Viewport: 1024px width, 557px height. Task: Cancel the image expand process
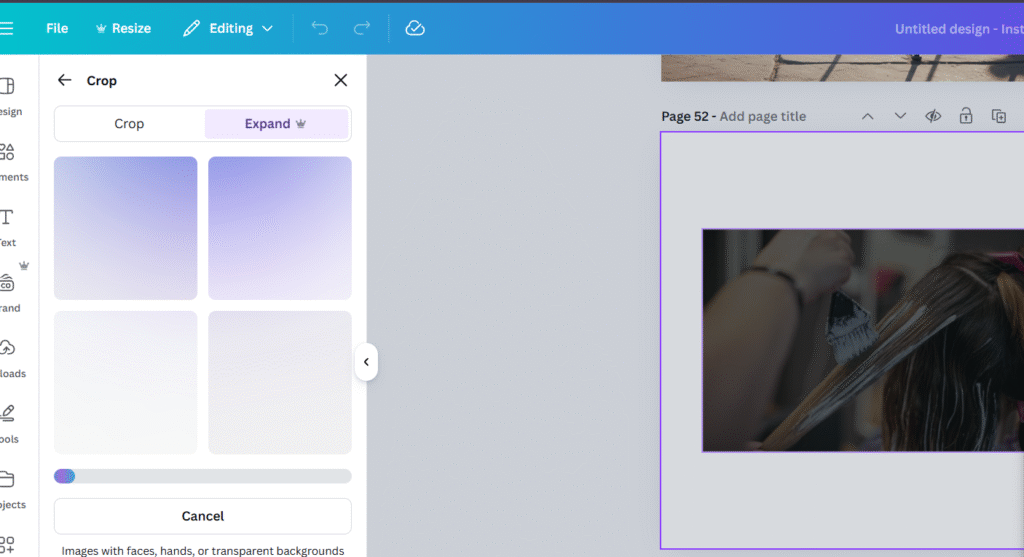(202, 516)
